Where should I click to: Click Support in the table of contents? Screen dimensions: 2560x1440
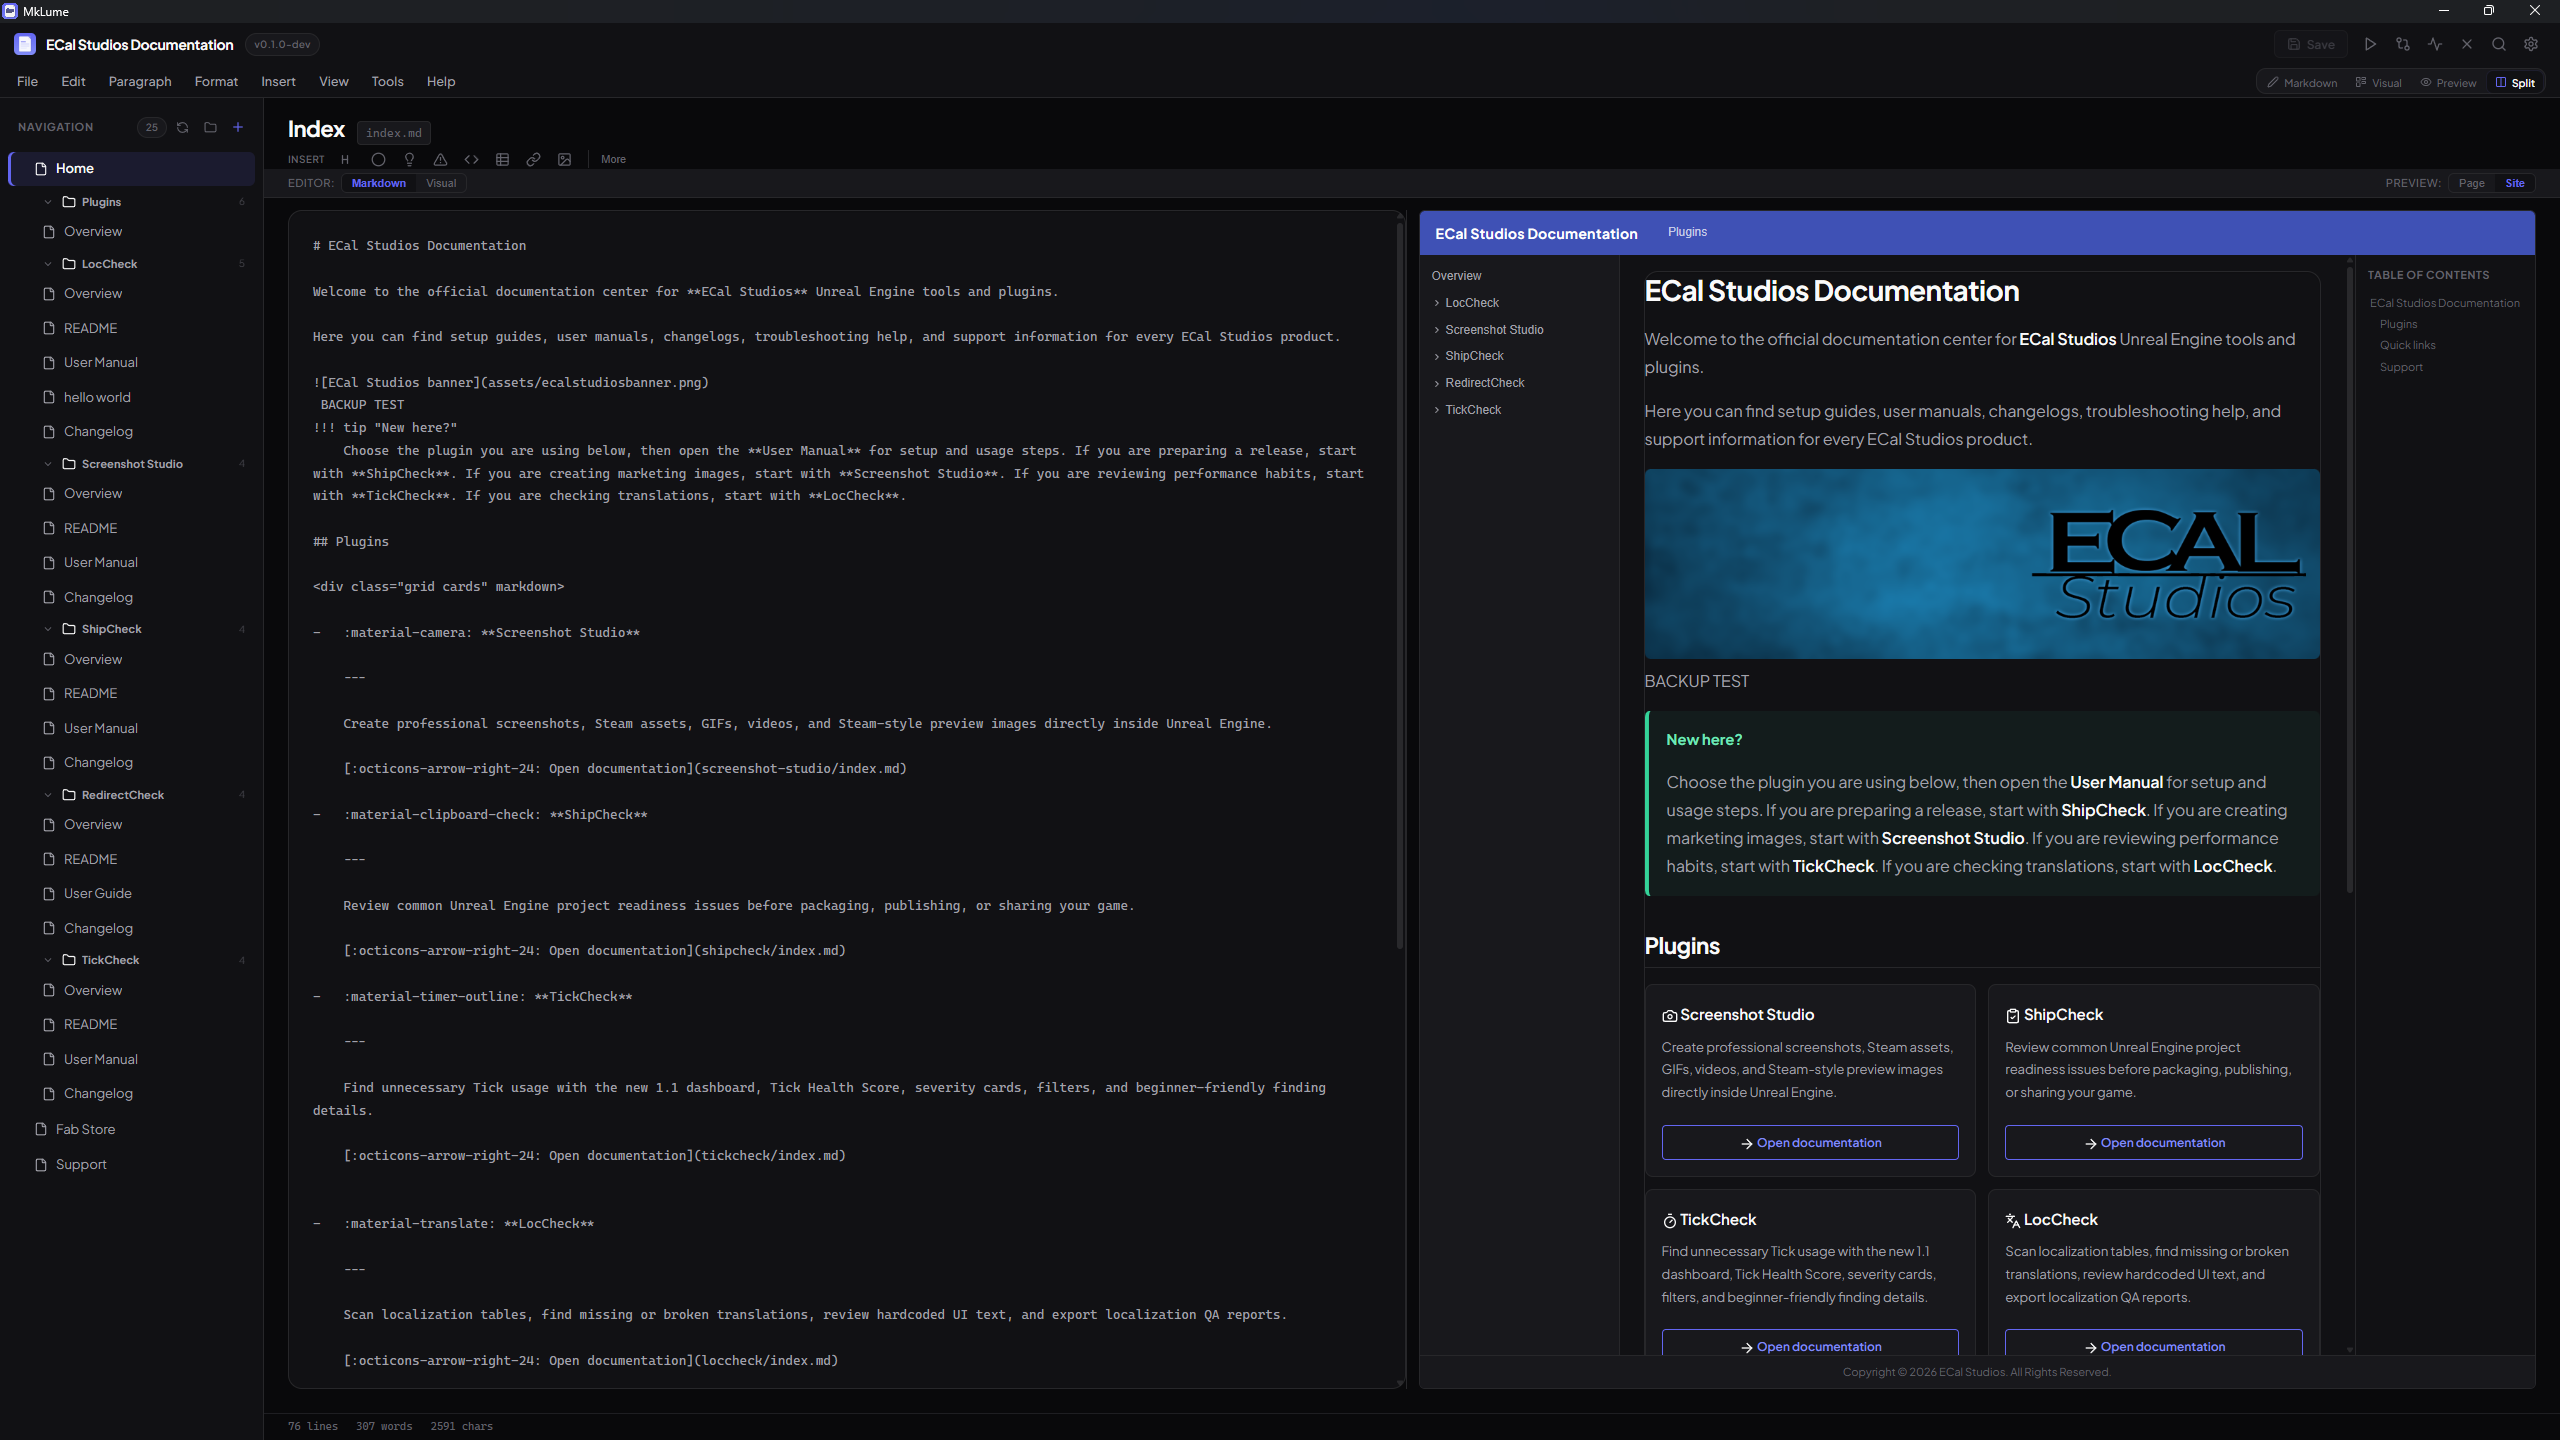(2400, 367)
